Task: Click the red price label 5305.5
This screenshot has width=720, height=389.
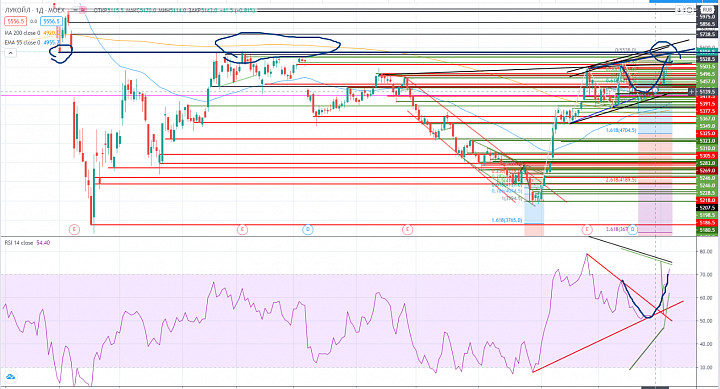Action: pyautogui.click(x=707, y=156)
